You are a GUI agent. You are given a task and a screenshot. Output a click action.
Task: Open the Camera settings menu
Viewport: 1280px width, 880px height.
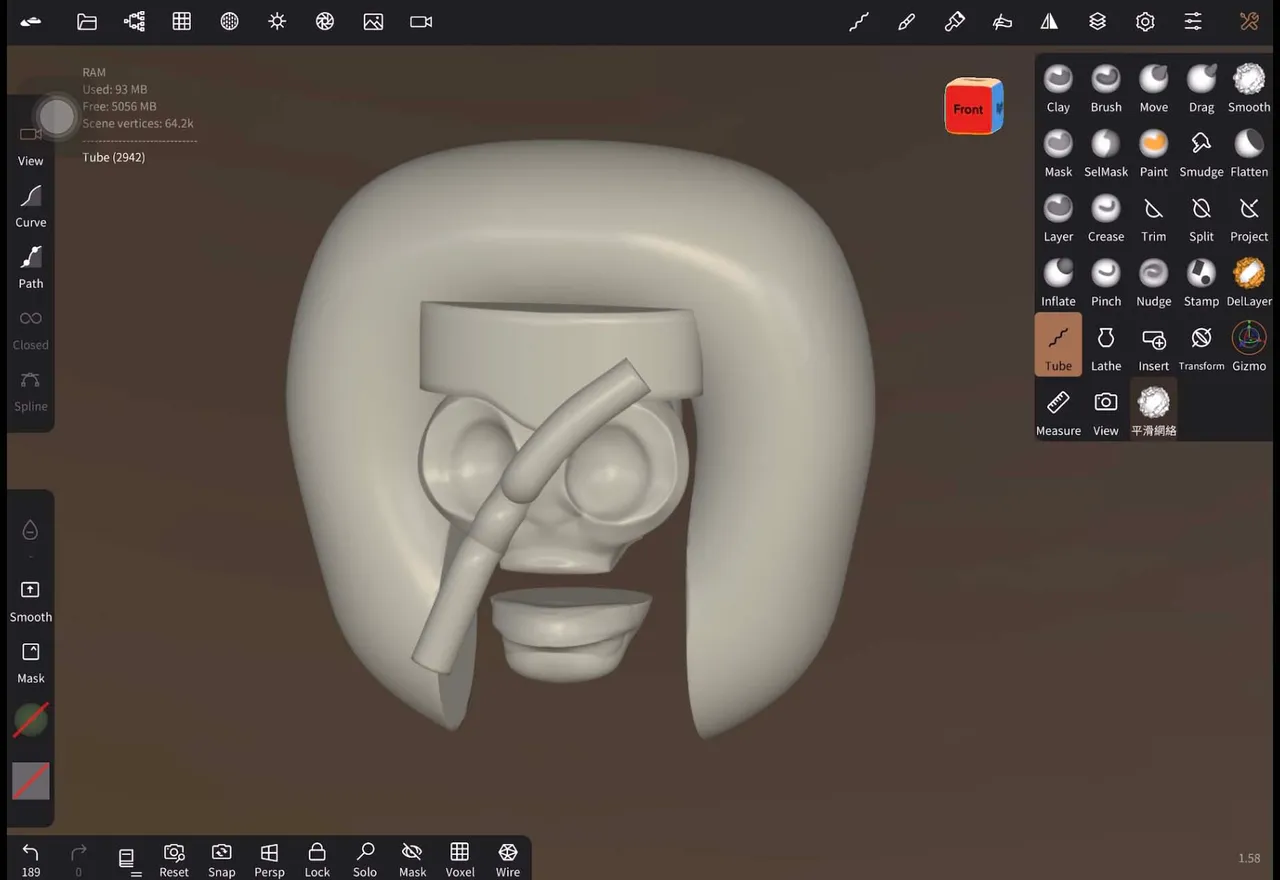[x=421, y=21]
